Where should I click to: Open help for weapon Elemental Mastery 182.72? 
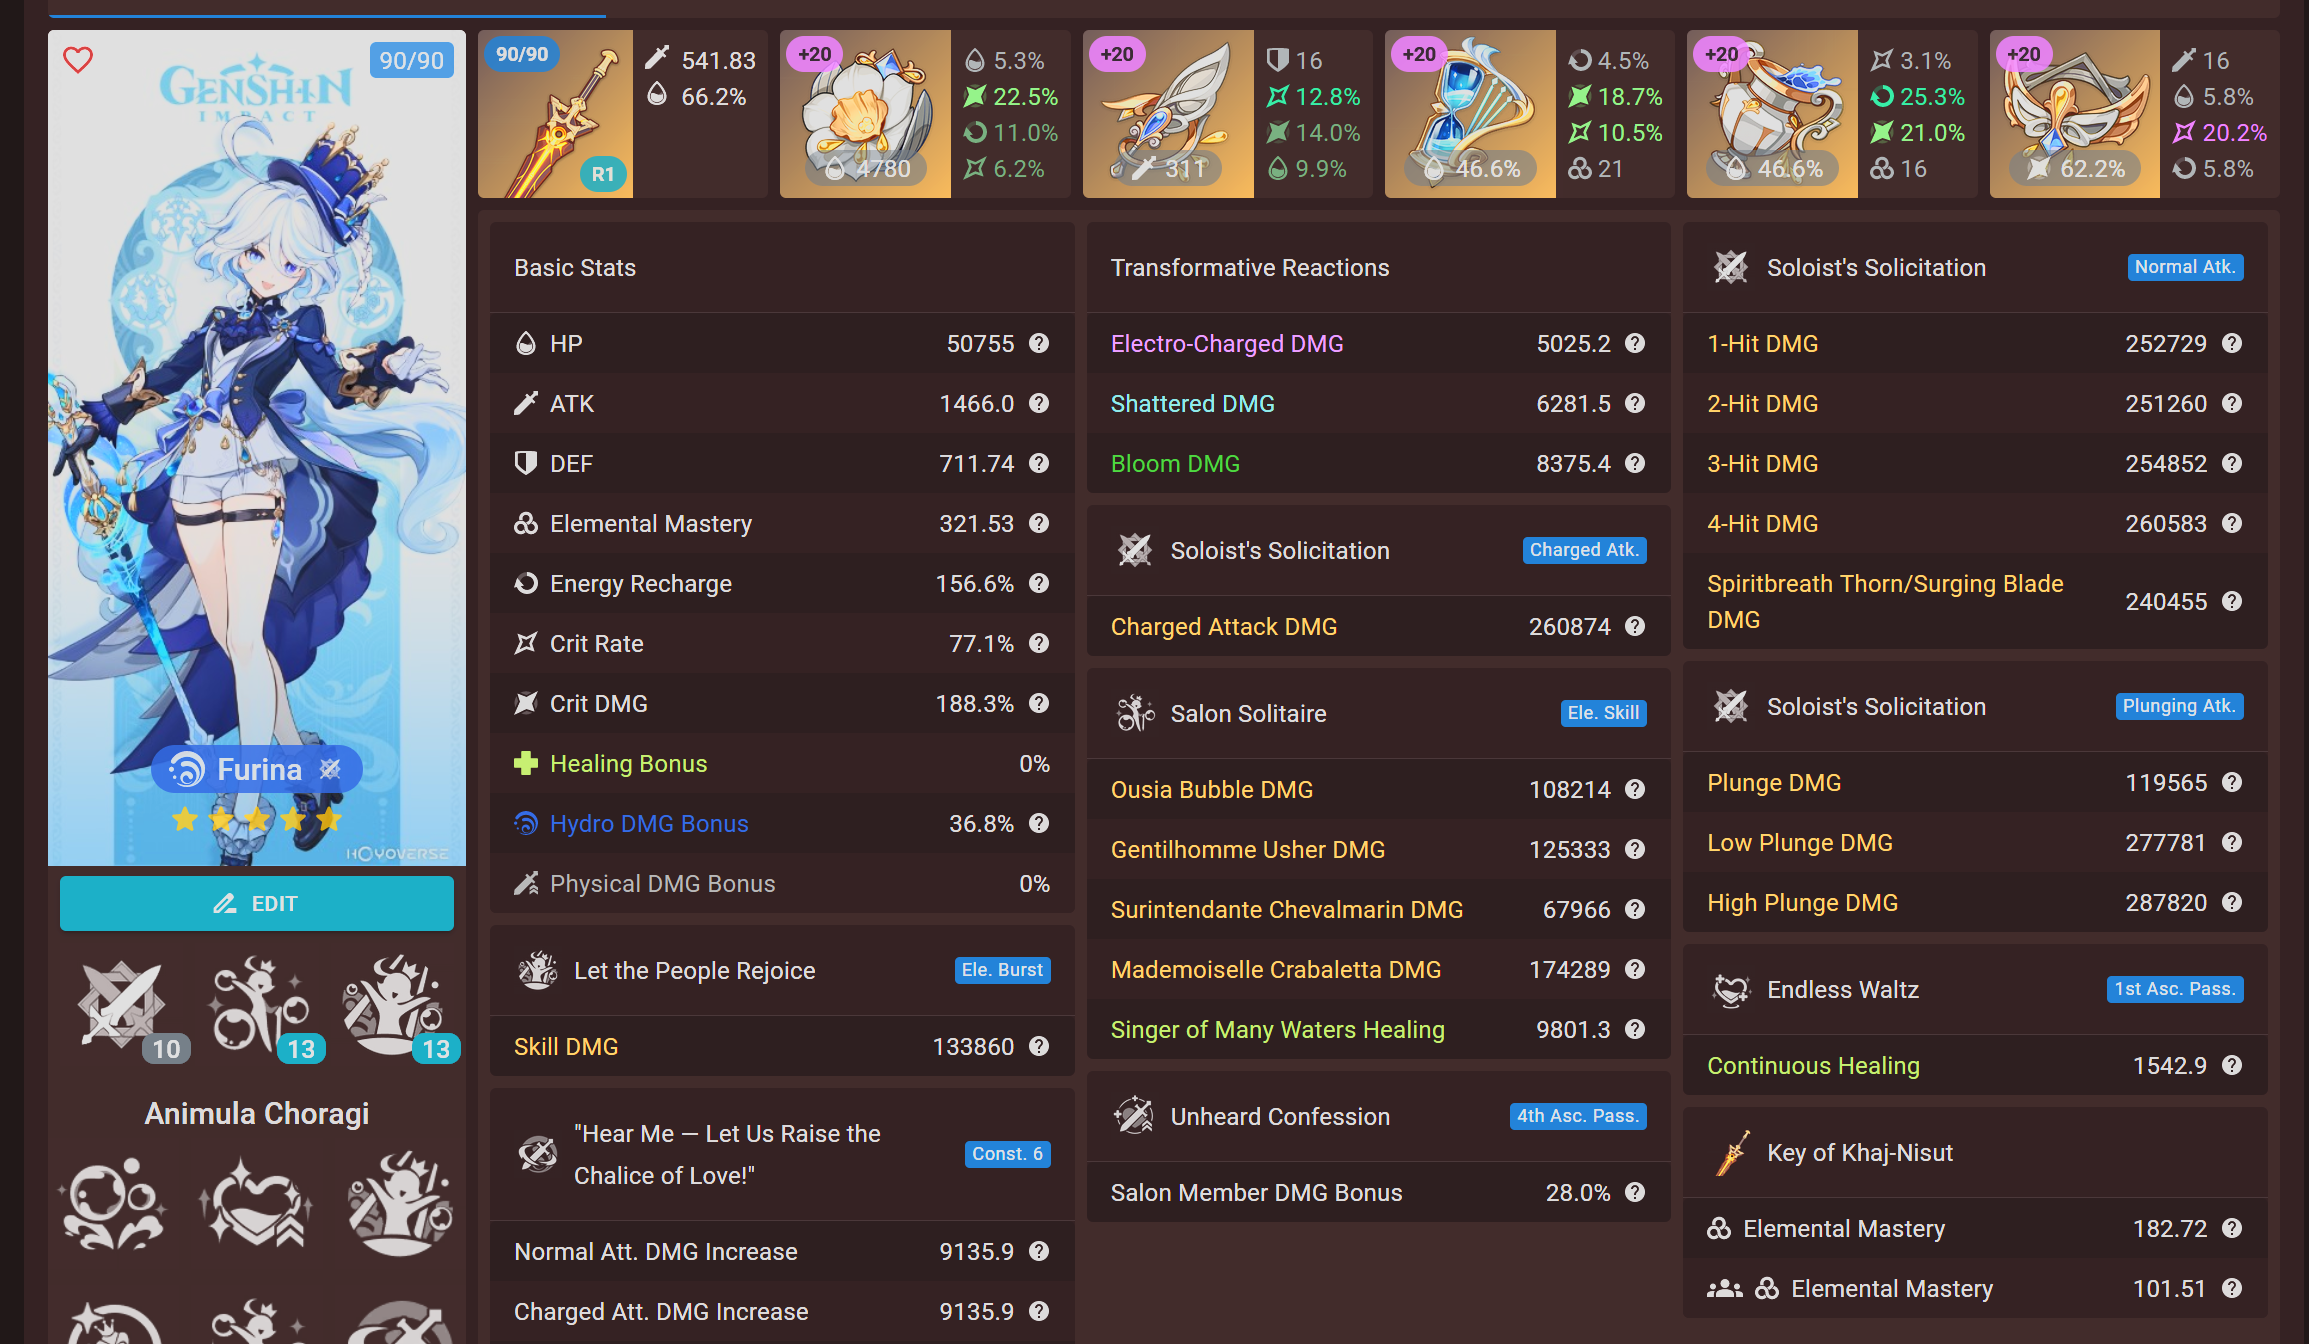point(2232,1228)
